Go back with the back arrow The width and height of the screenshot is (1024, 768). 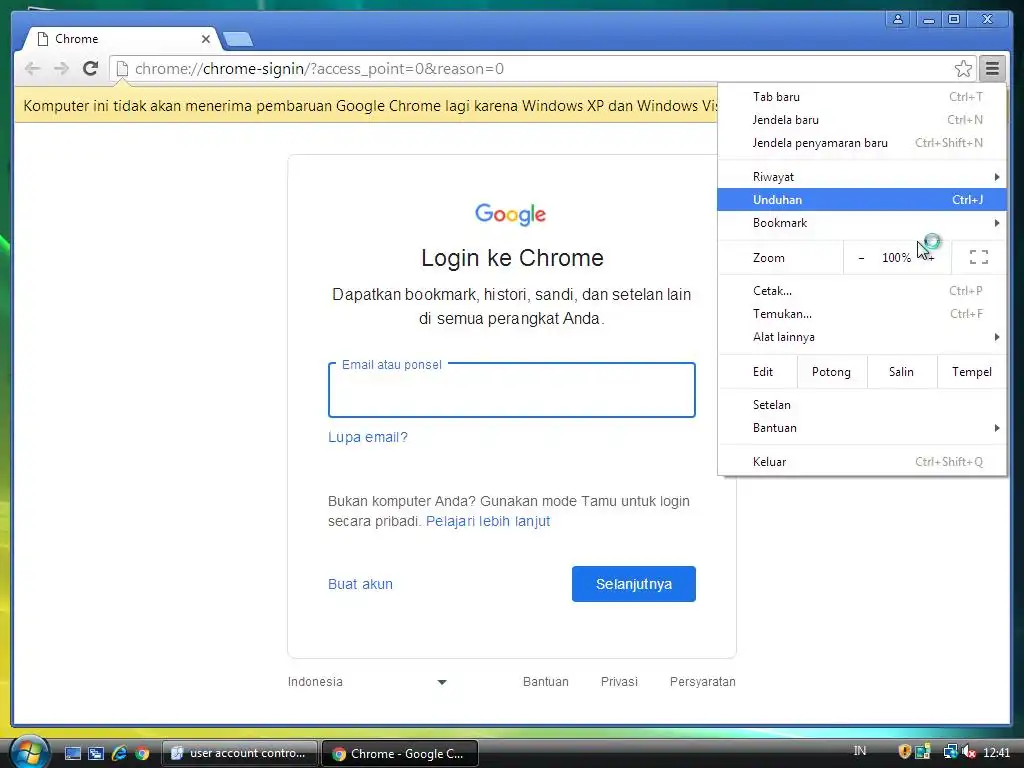coord(32,68)
